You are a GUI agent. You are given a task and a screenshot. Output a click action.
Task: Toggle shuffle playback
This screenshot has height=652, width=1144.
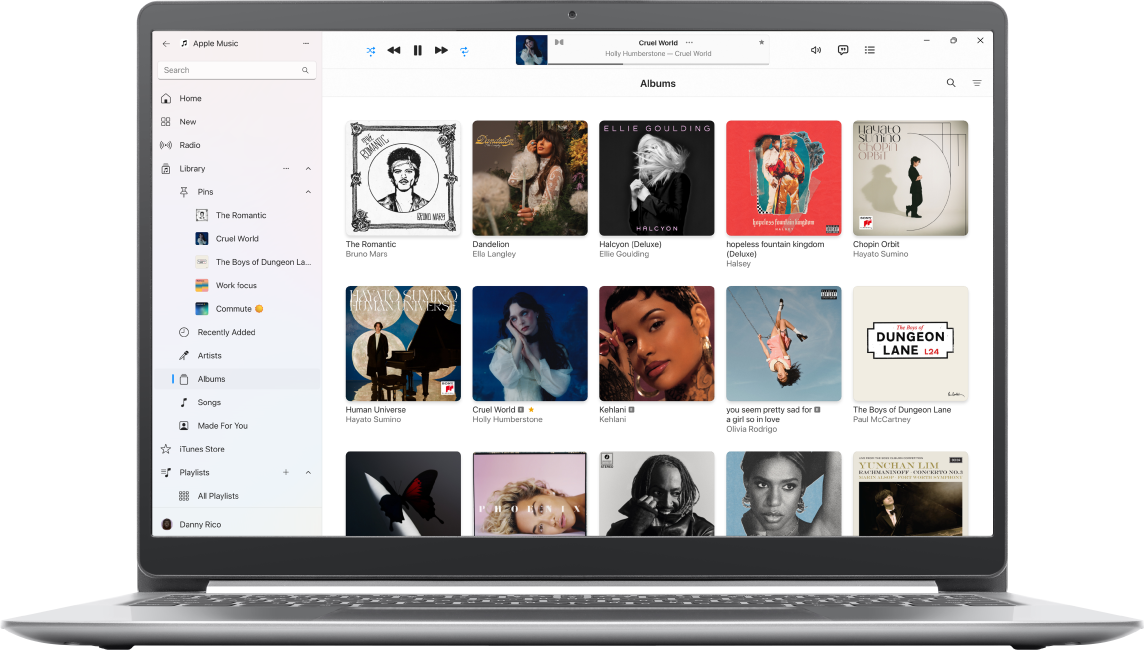371,51
